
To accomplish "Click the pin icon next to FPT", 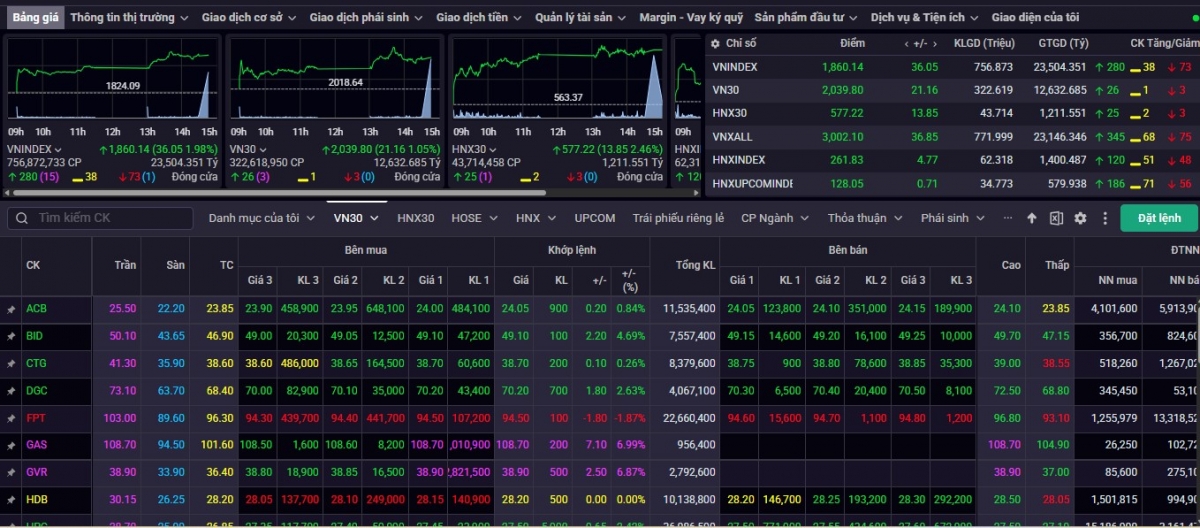I will pos(12,418).
